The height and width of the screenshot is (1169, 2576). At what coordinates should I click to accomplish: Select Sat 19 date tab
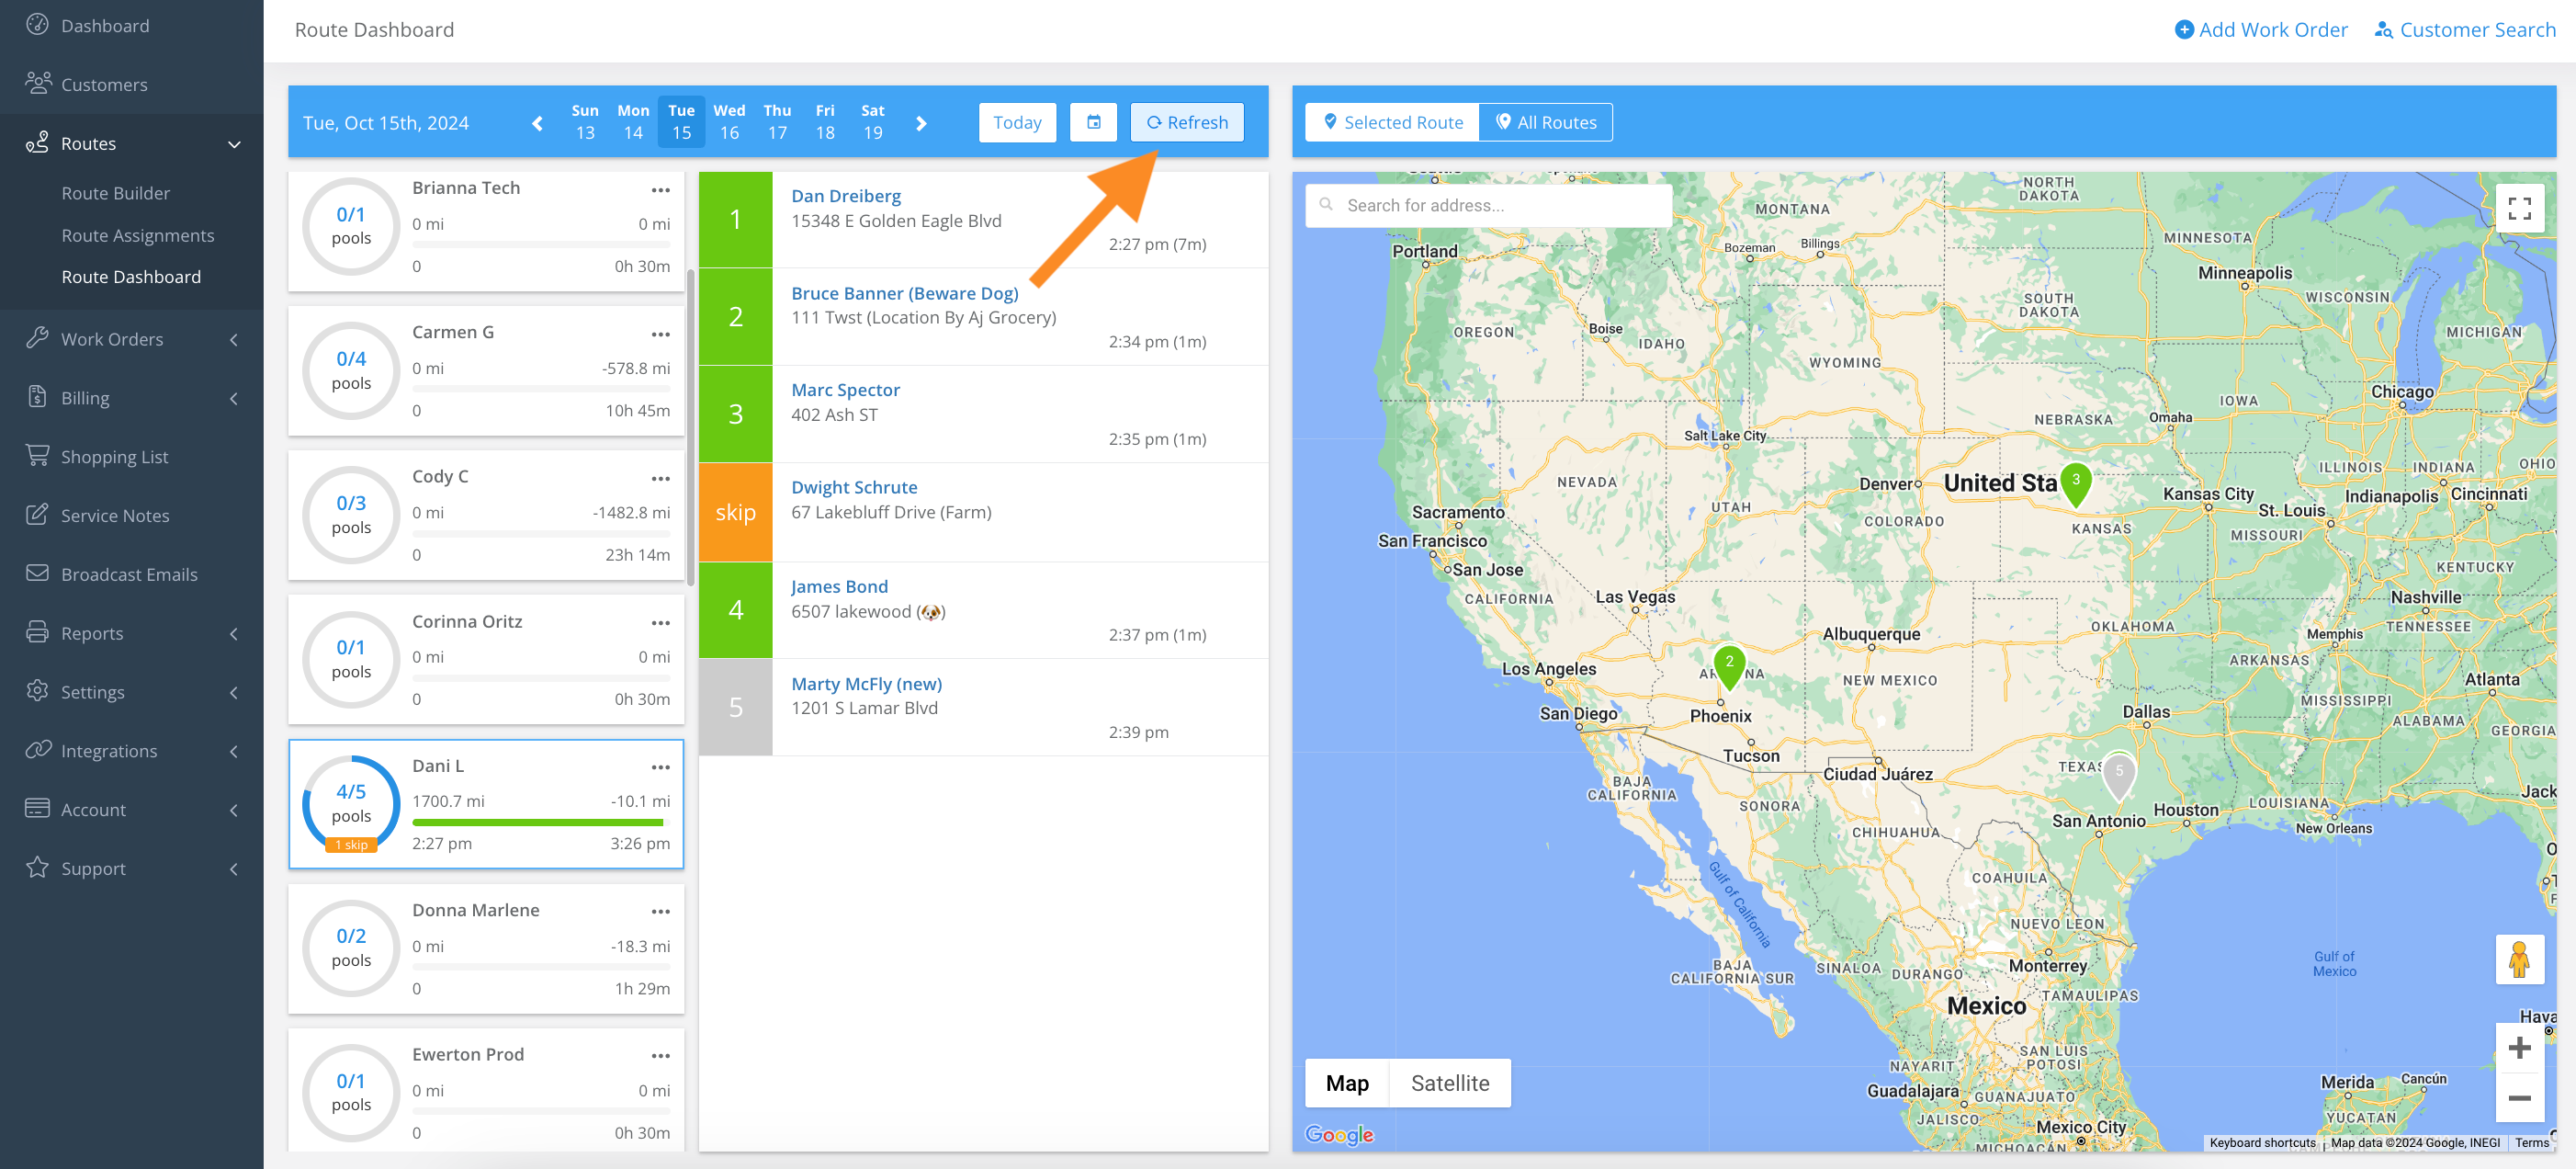point(873,122)
